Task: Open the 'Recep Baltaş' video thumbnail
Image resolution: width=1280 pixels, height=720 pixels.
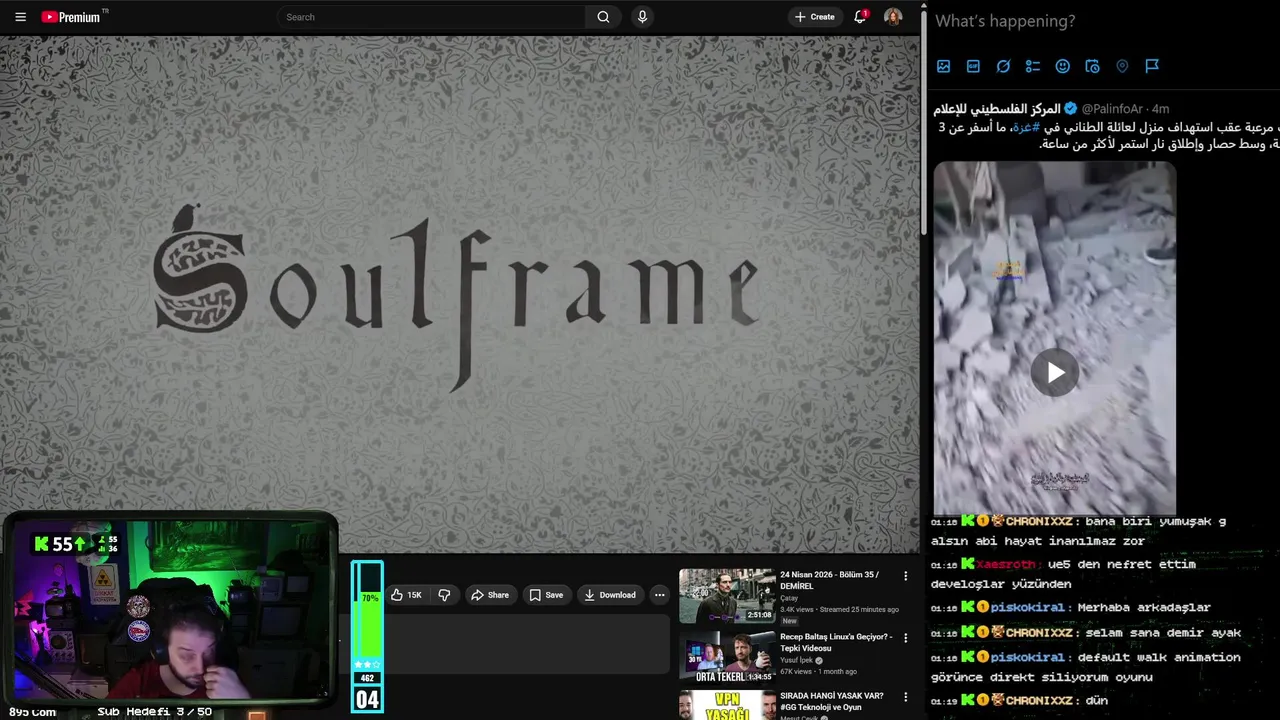Action: click(727, 657)
